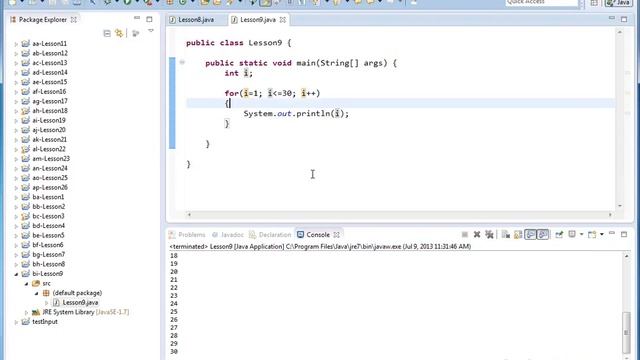
Task: Toggle Link with Editor in Package Explorer
Action: tap(119, 33)
